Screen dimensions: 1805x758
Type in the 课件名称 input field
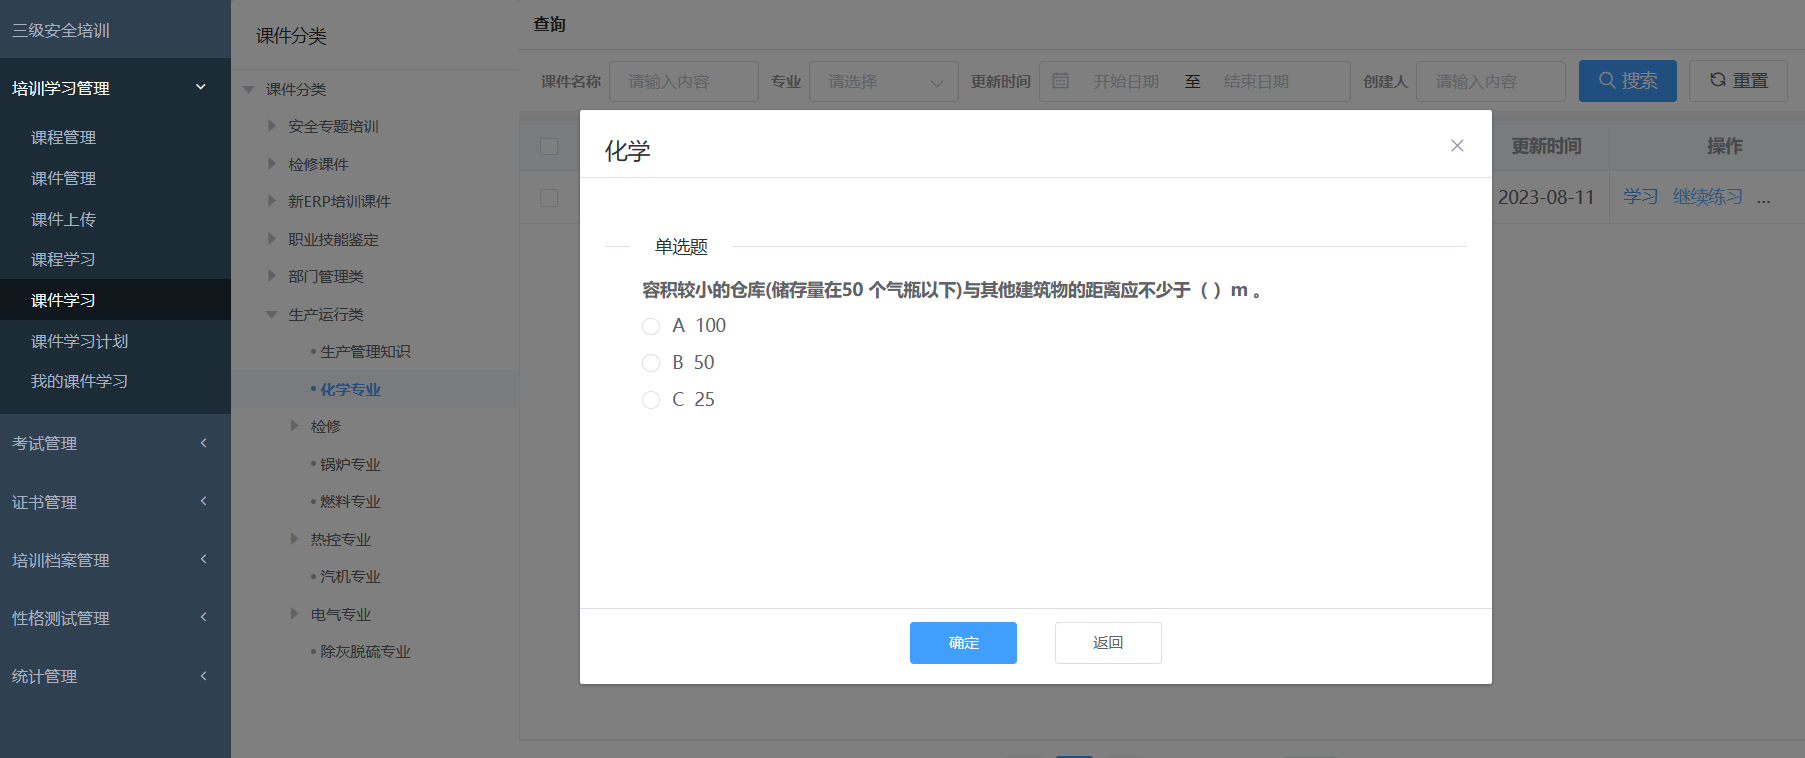(683, 82)
